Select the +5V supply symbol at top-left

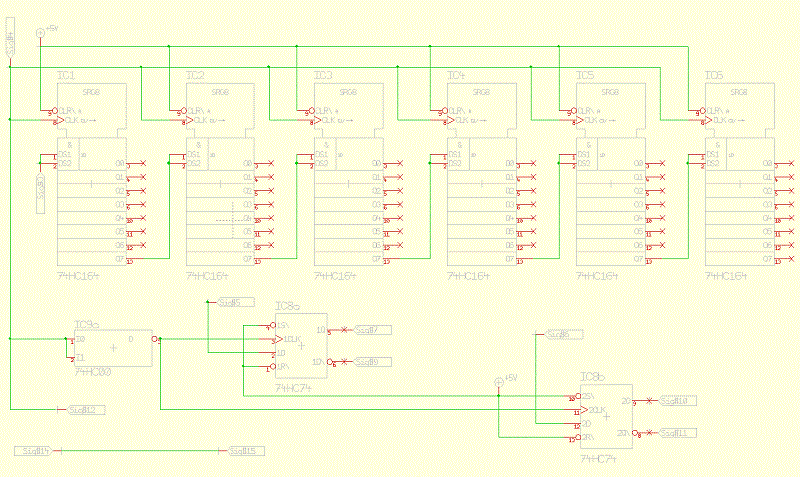tap(40, 33)
